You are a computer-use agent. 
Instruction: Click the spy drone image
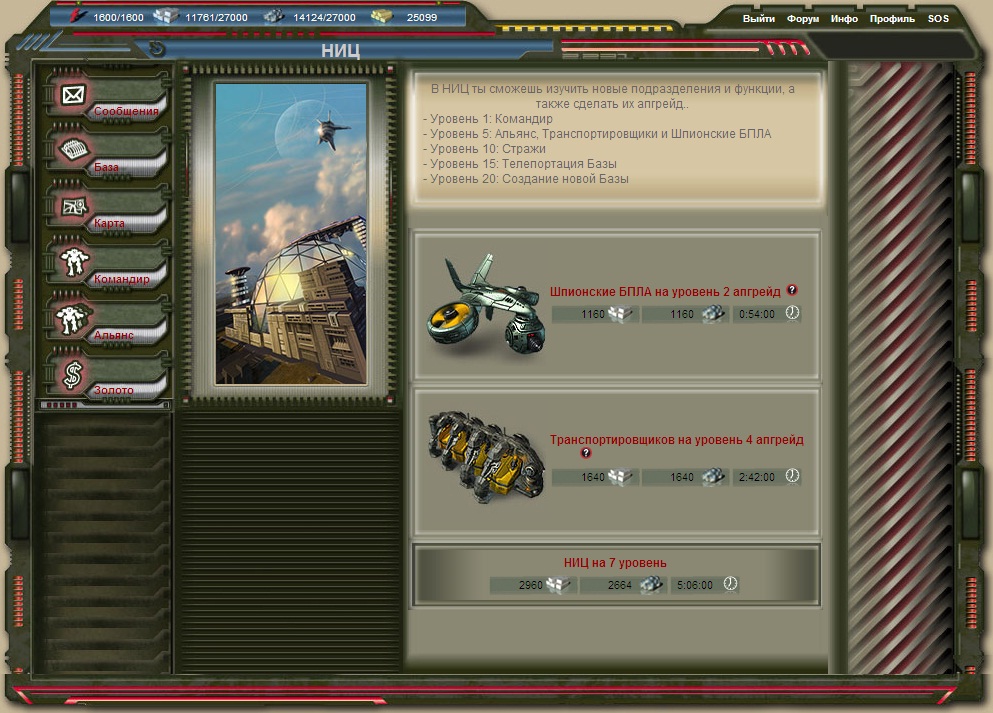tap(486, 307)
